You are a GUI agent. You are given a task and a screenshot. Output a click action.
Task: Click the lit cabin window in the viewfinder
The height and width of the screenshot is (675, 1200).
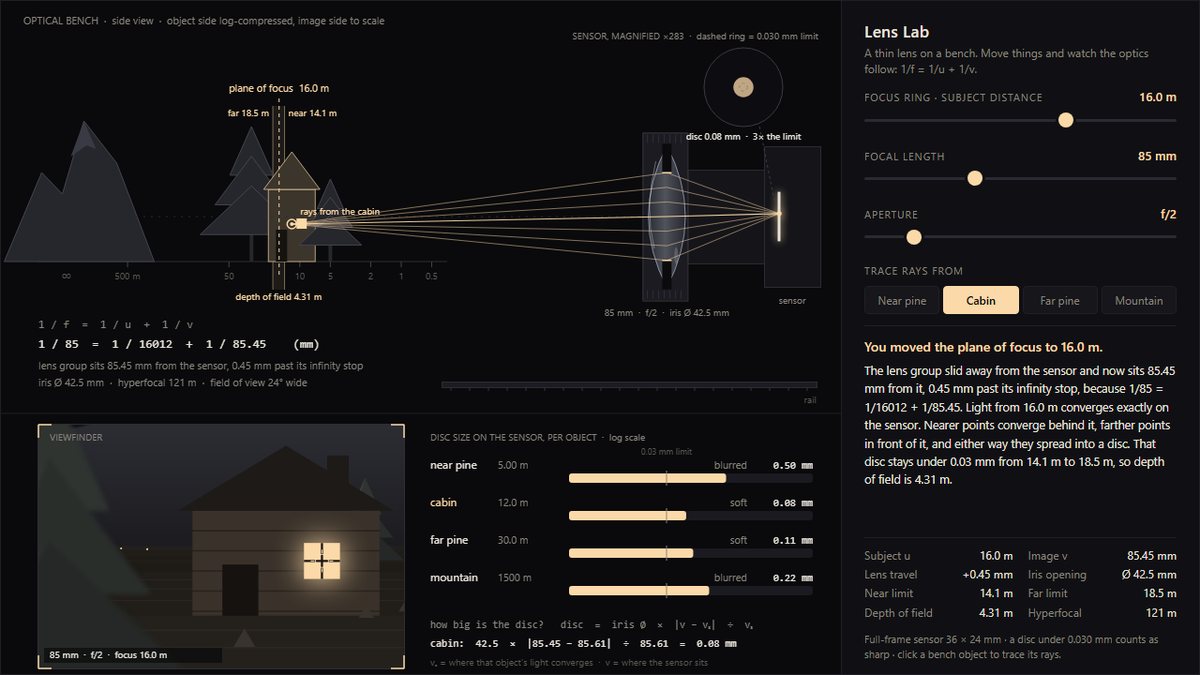pos(322,561)
